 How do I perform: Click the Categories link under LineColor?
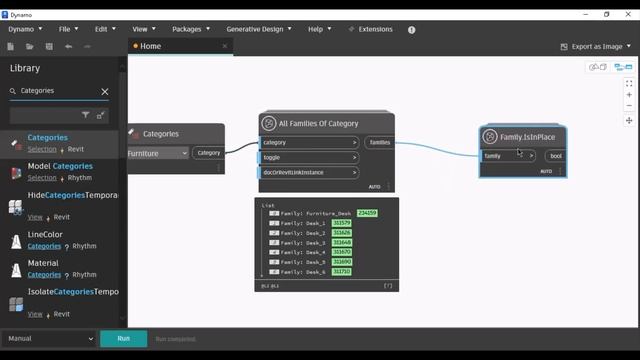[x=44, y=246]
